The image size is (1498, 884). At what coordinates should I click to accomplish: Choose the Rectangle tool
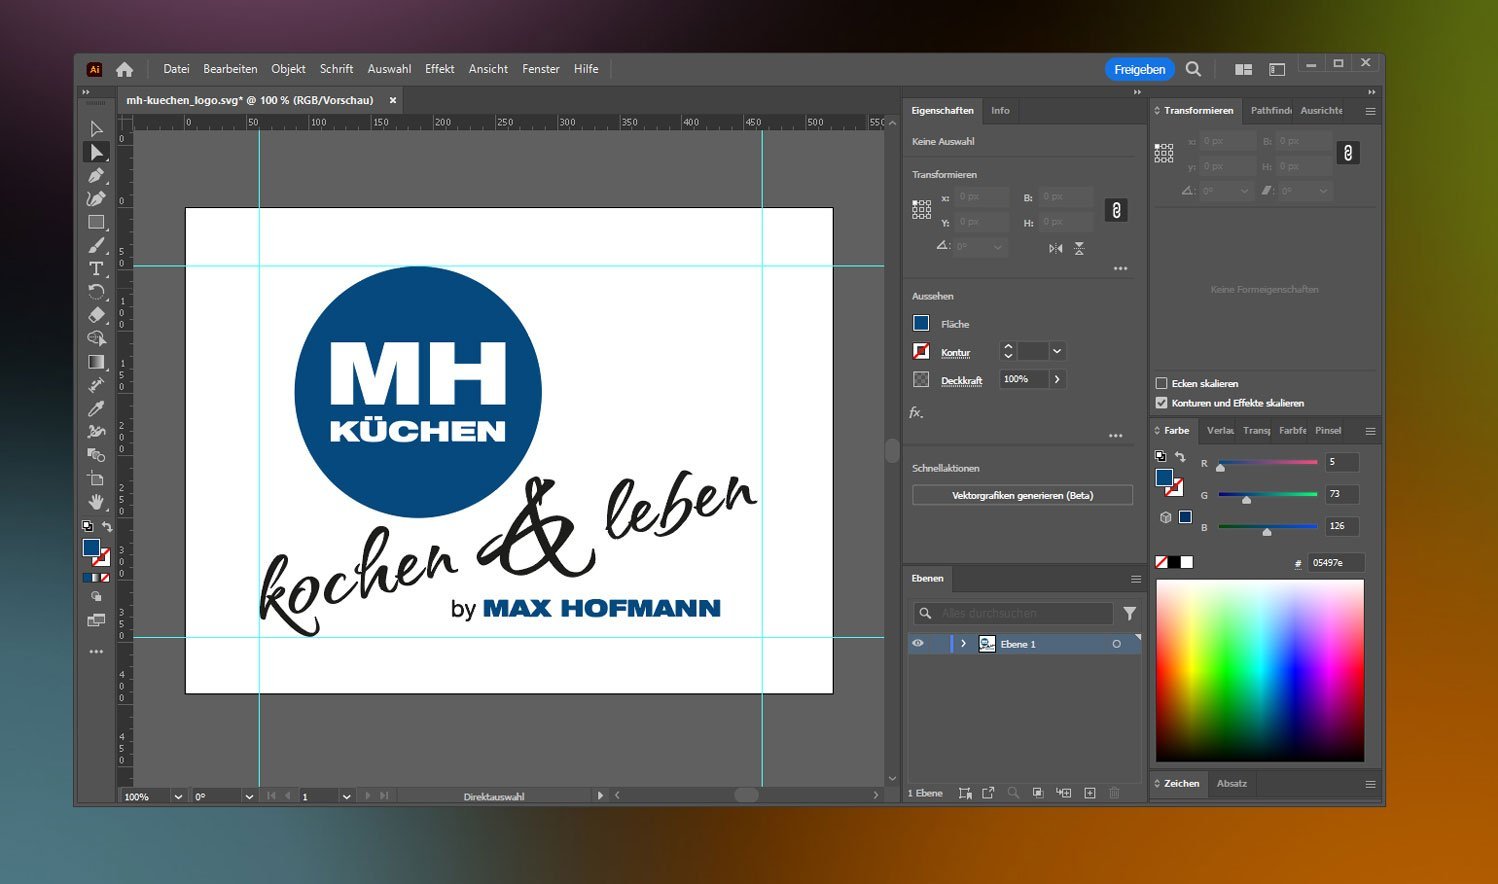[96, 222]
